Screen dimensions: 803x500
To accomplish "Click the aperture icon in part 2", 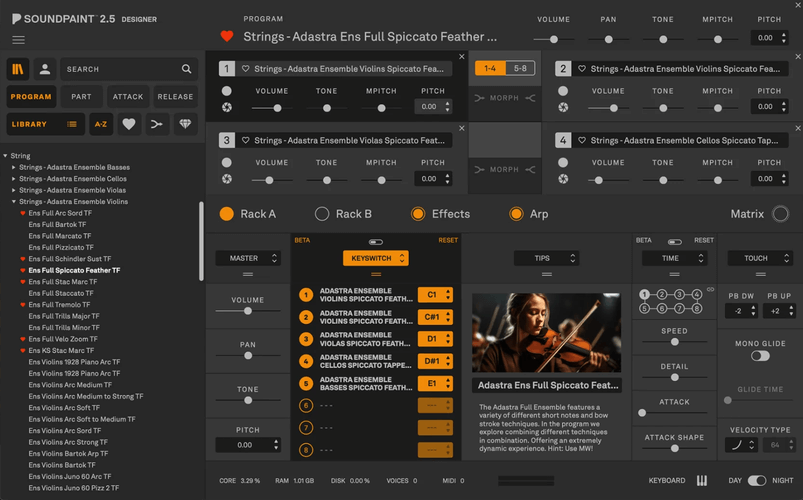I will pos(563,107).
